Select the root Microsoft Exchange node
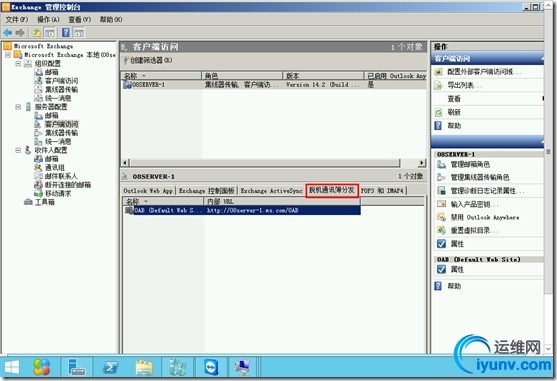This screenshot has height=381, width=557. coord(43,46)
